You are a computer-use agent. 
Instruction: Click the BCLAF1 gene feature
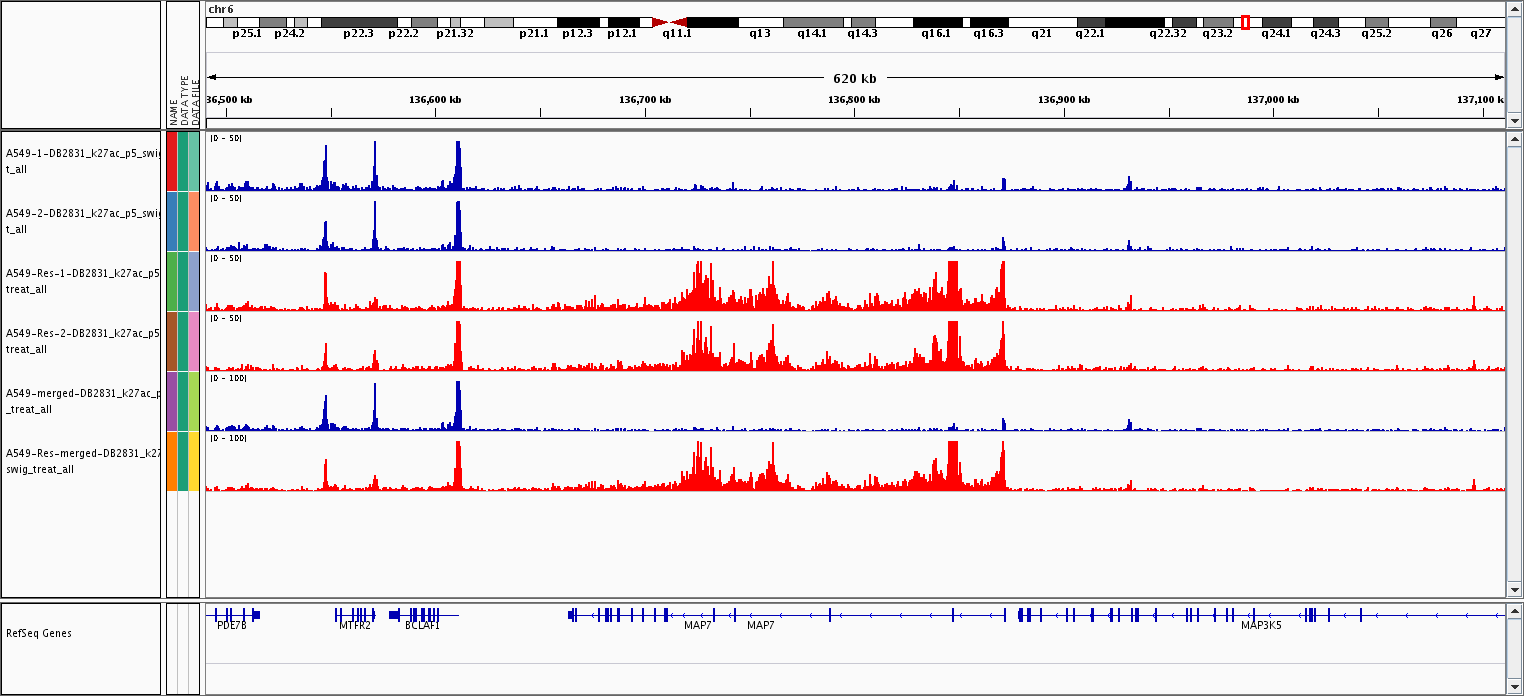(x=422, y=615)
